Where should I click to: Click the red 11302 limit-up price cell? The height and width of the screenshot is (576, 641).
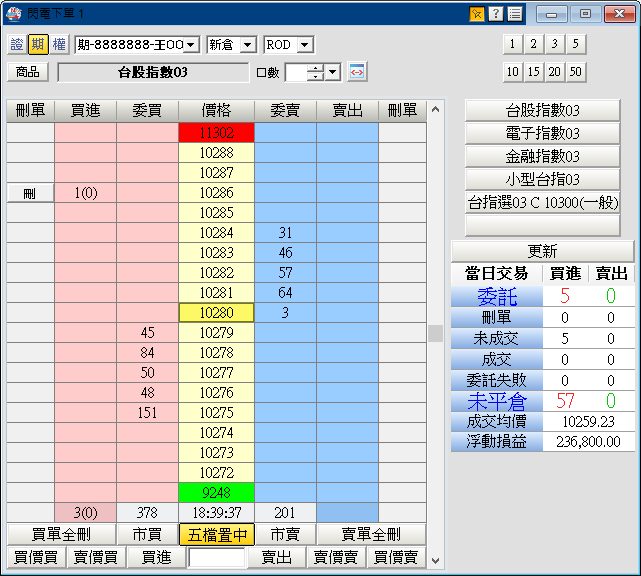[217, 132]
